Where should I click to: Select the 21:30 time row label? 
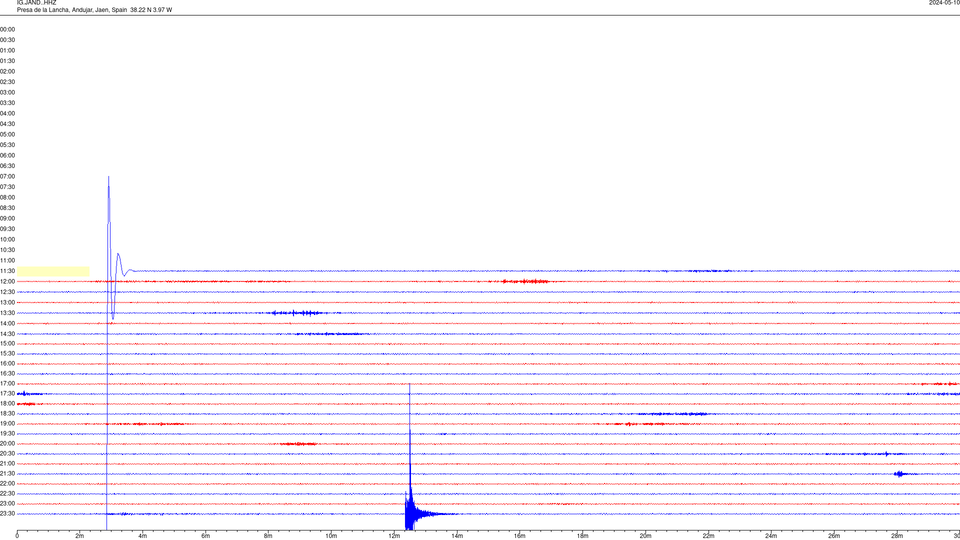tap(7, 474)
